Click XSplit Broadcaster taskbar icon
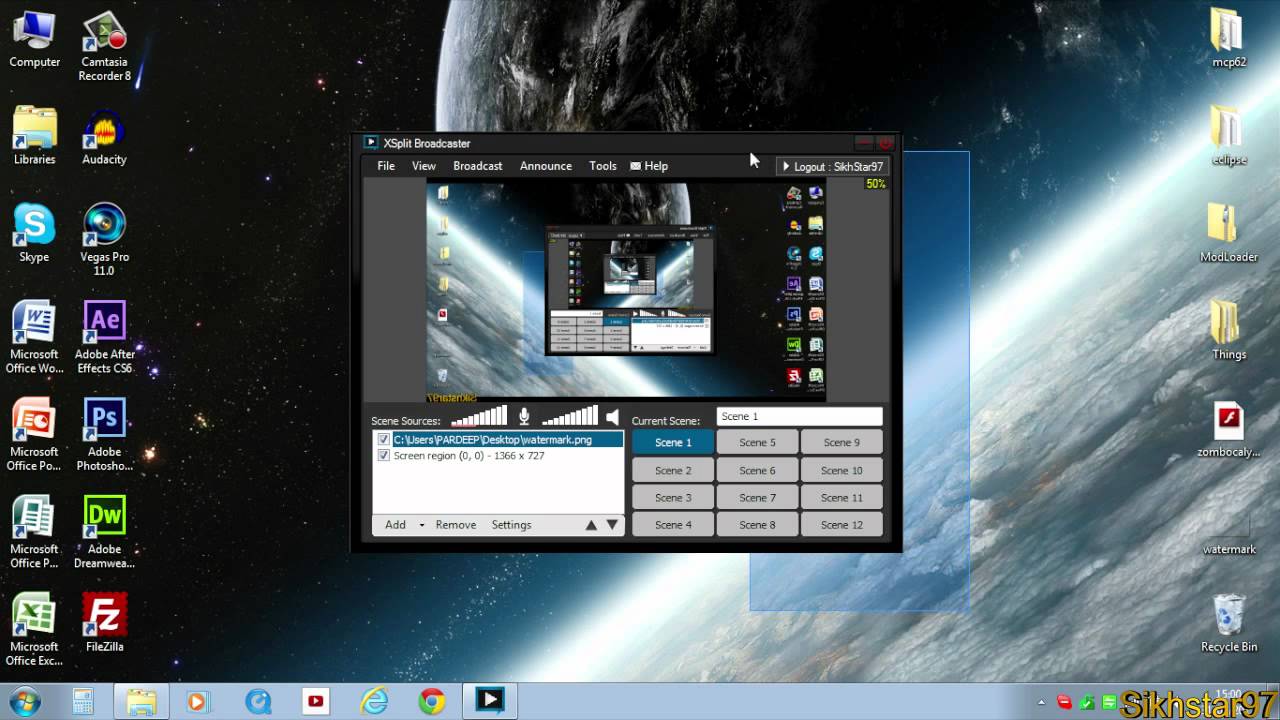Viewport: 1280px width, 720px height. click(489, 701)
